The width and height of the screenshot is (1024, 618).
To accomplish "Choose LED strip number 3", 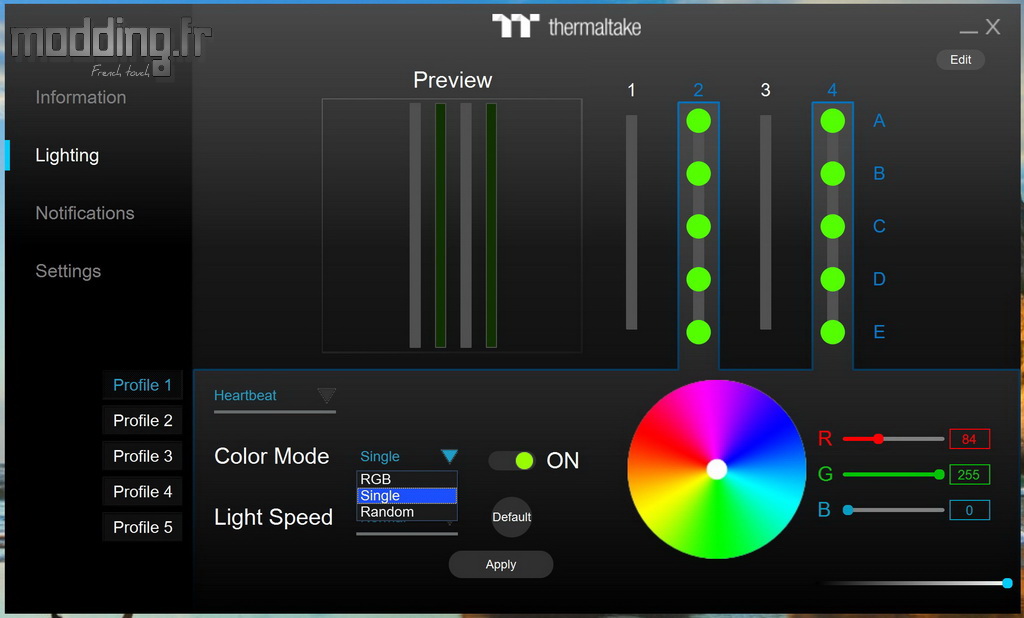I will pos(765,89).
